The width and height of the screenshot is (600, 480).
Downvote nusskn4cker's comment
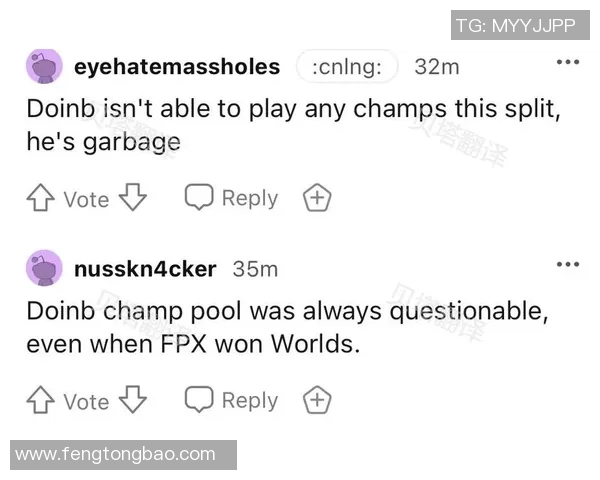132,401
